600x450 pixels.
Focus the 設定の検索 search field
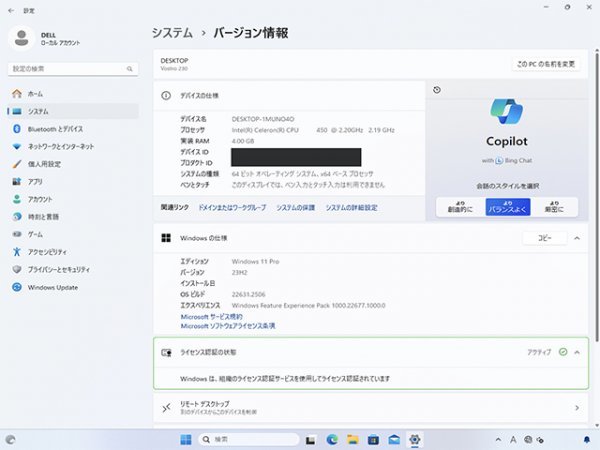coord(73,69)
